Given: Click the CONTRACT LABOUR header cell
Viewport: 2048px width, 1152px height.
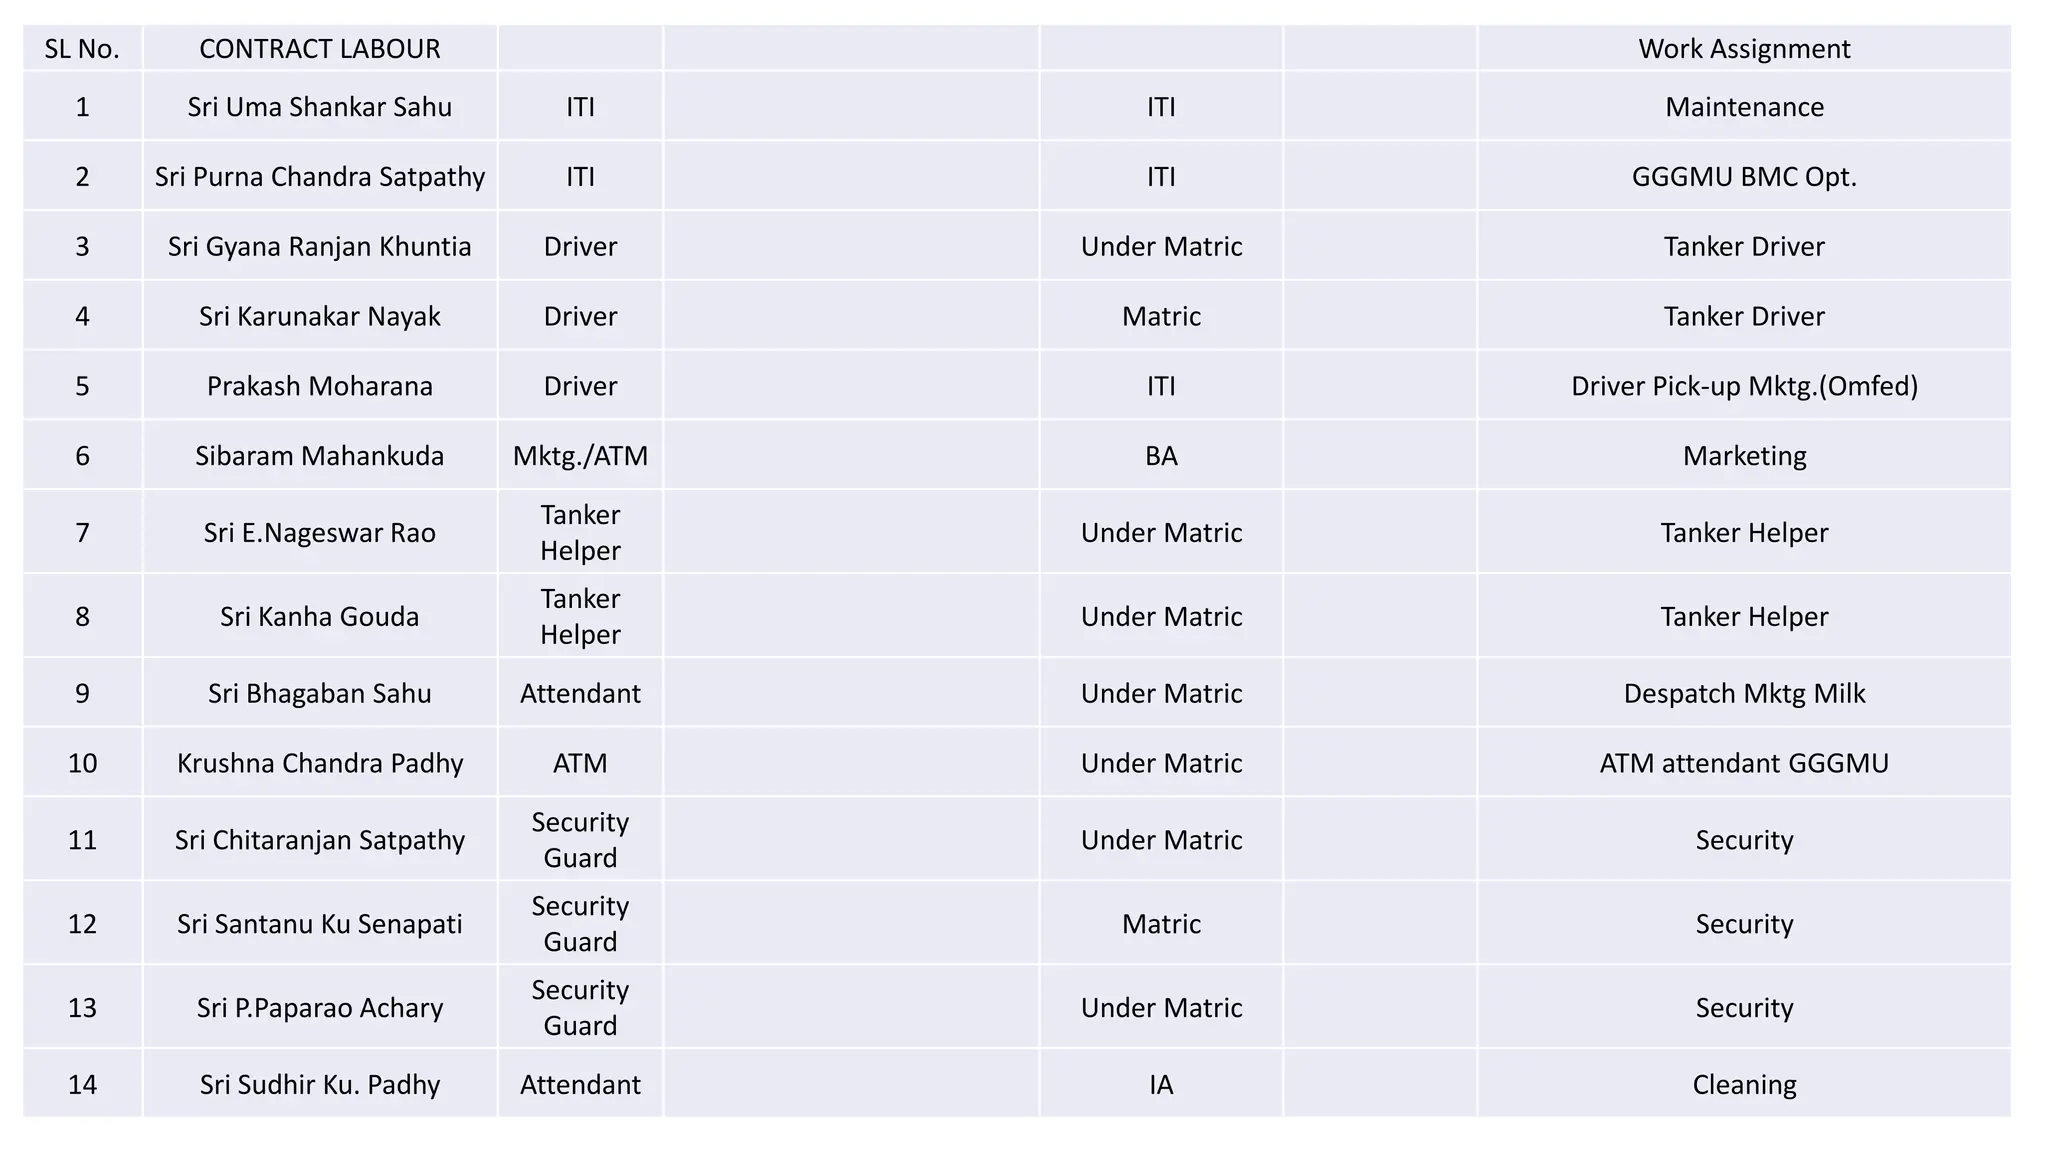Looking at the screenshot, I should coord(320,48).
